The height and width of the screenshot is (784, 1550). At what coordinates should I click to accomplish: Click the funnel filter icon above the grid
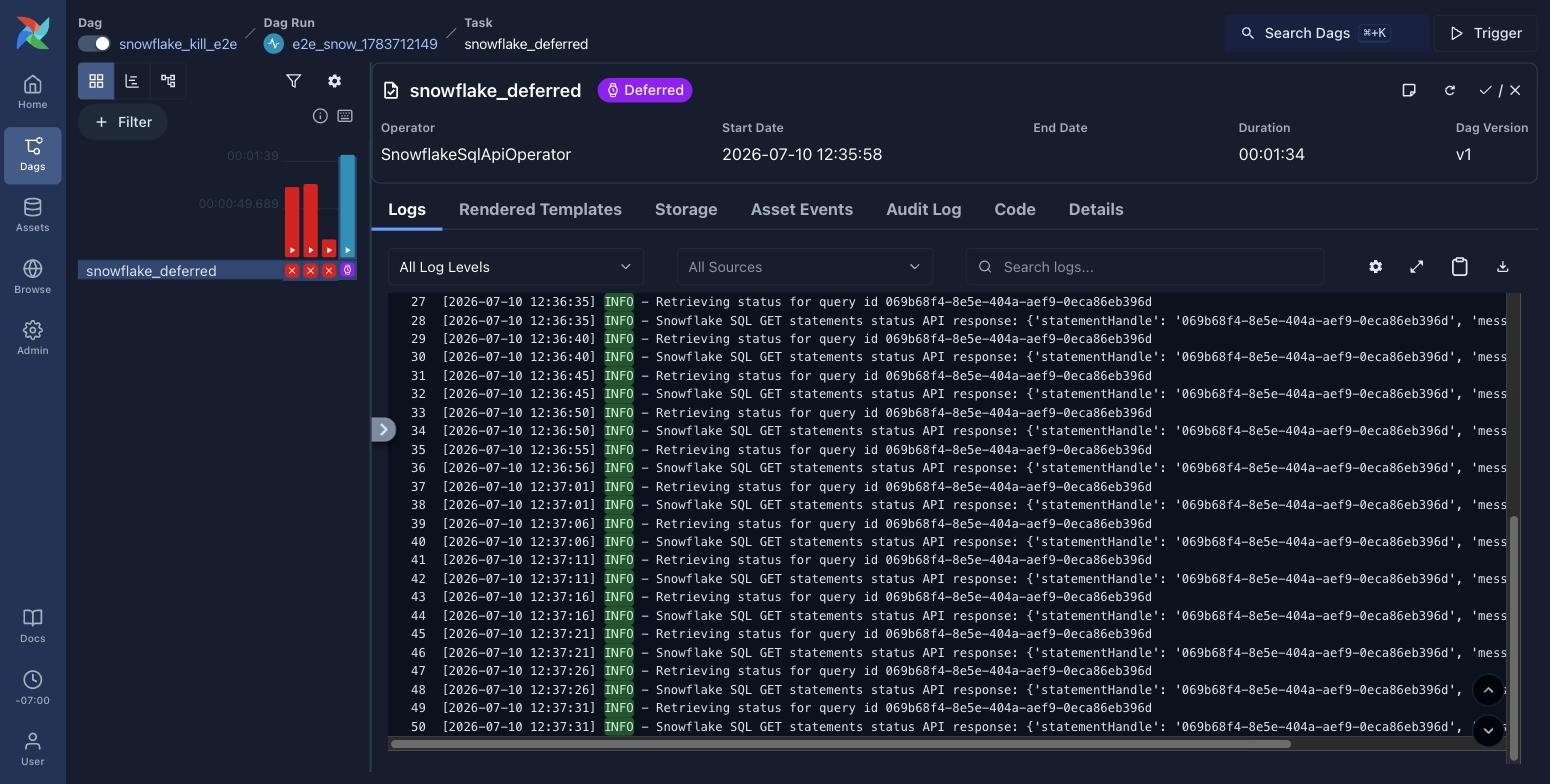294,81
